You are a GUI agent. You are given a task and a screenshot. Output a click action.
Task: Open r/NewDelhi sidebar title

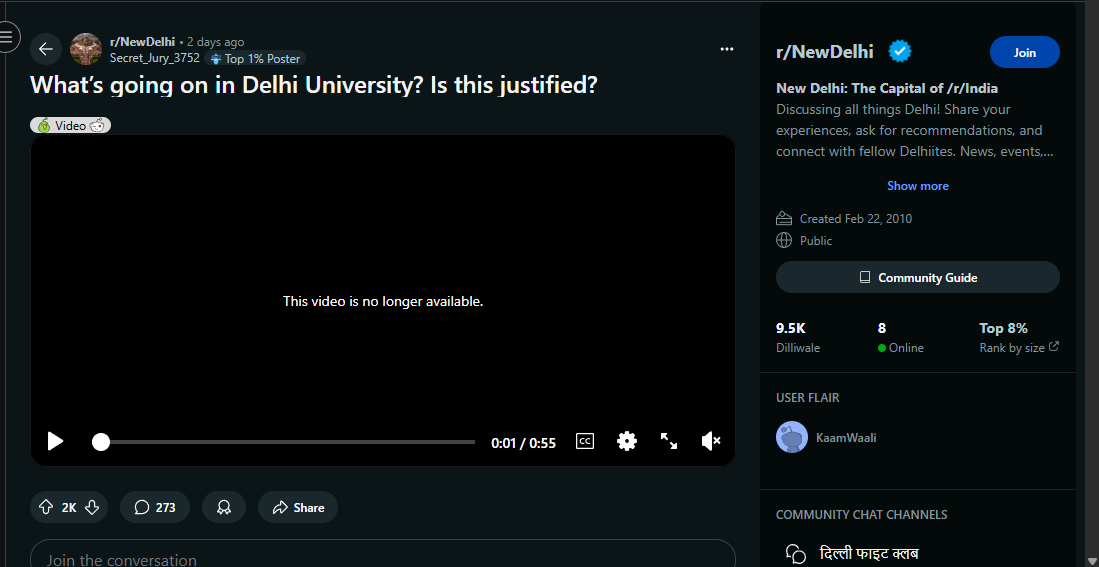coord(824,52)
